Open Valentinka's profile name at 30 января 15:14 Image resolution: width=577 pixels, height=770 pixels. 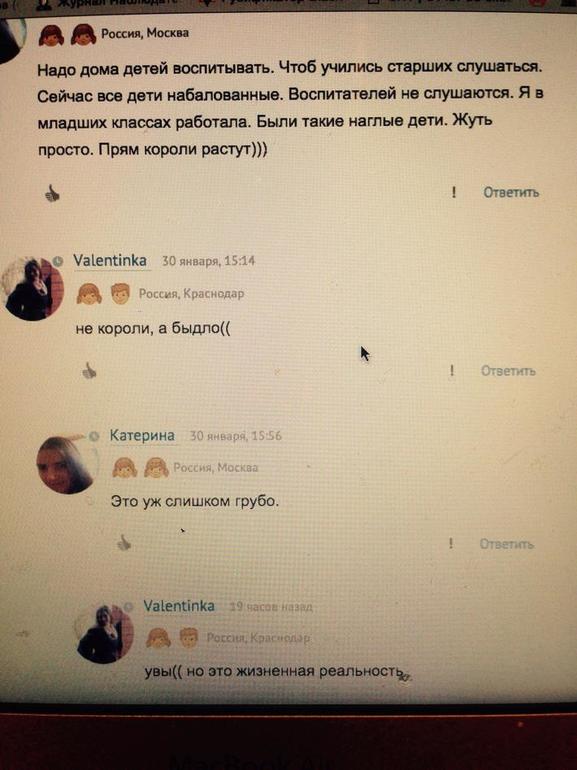pyautogui.click(x=110, y=260)
